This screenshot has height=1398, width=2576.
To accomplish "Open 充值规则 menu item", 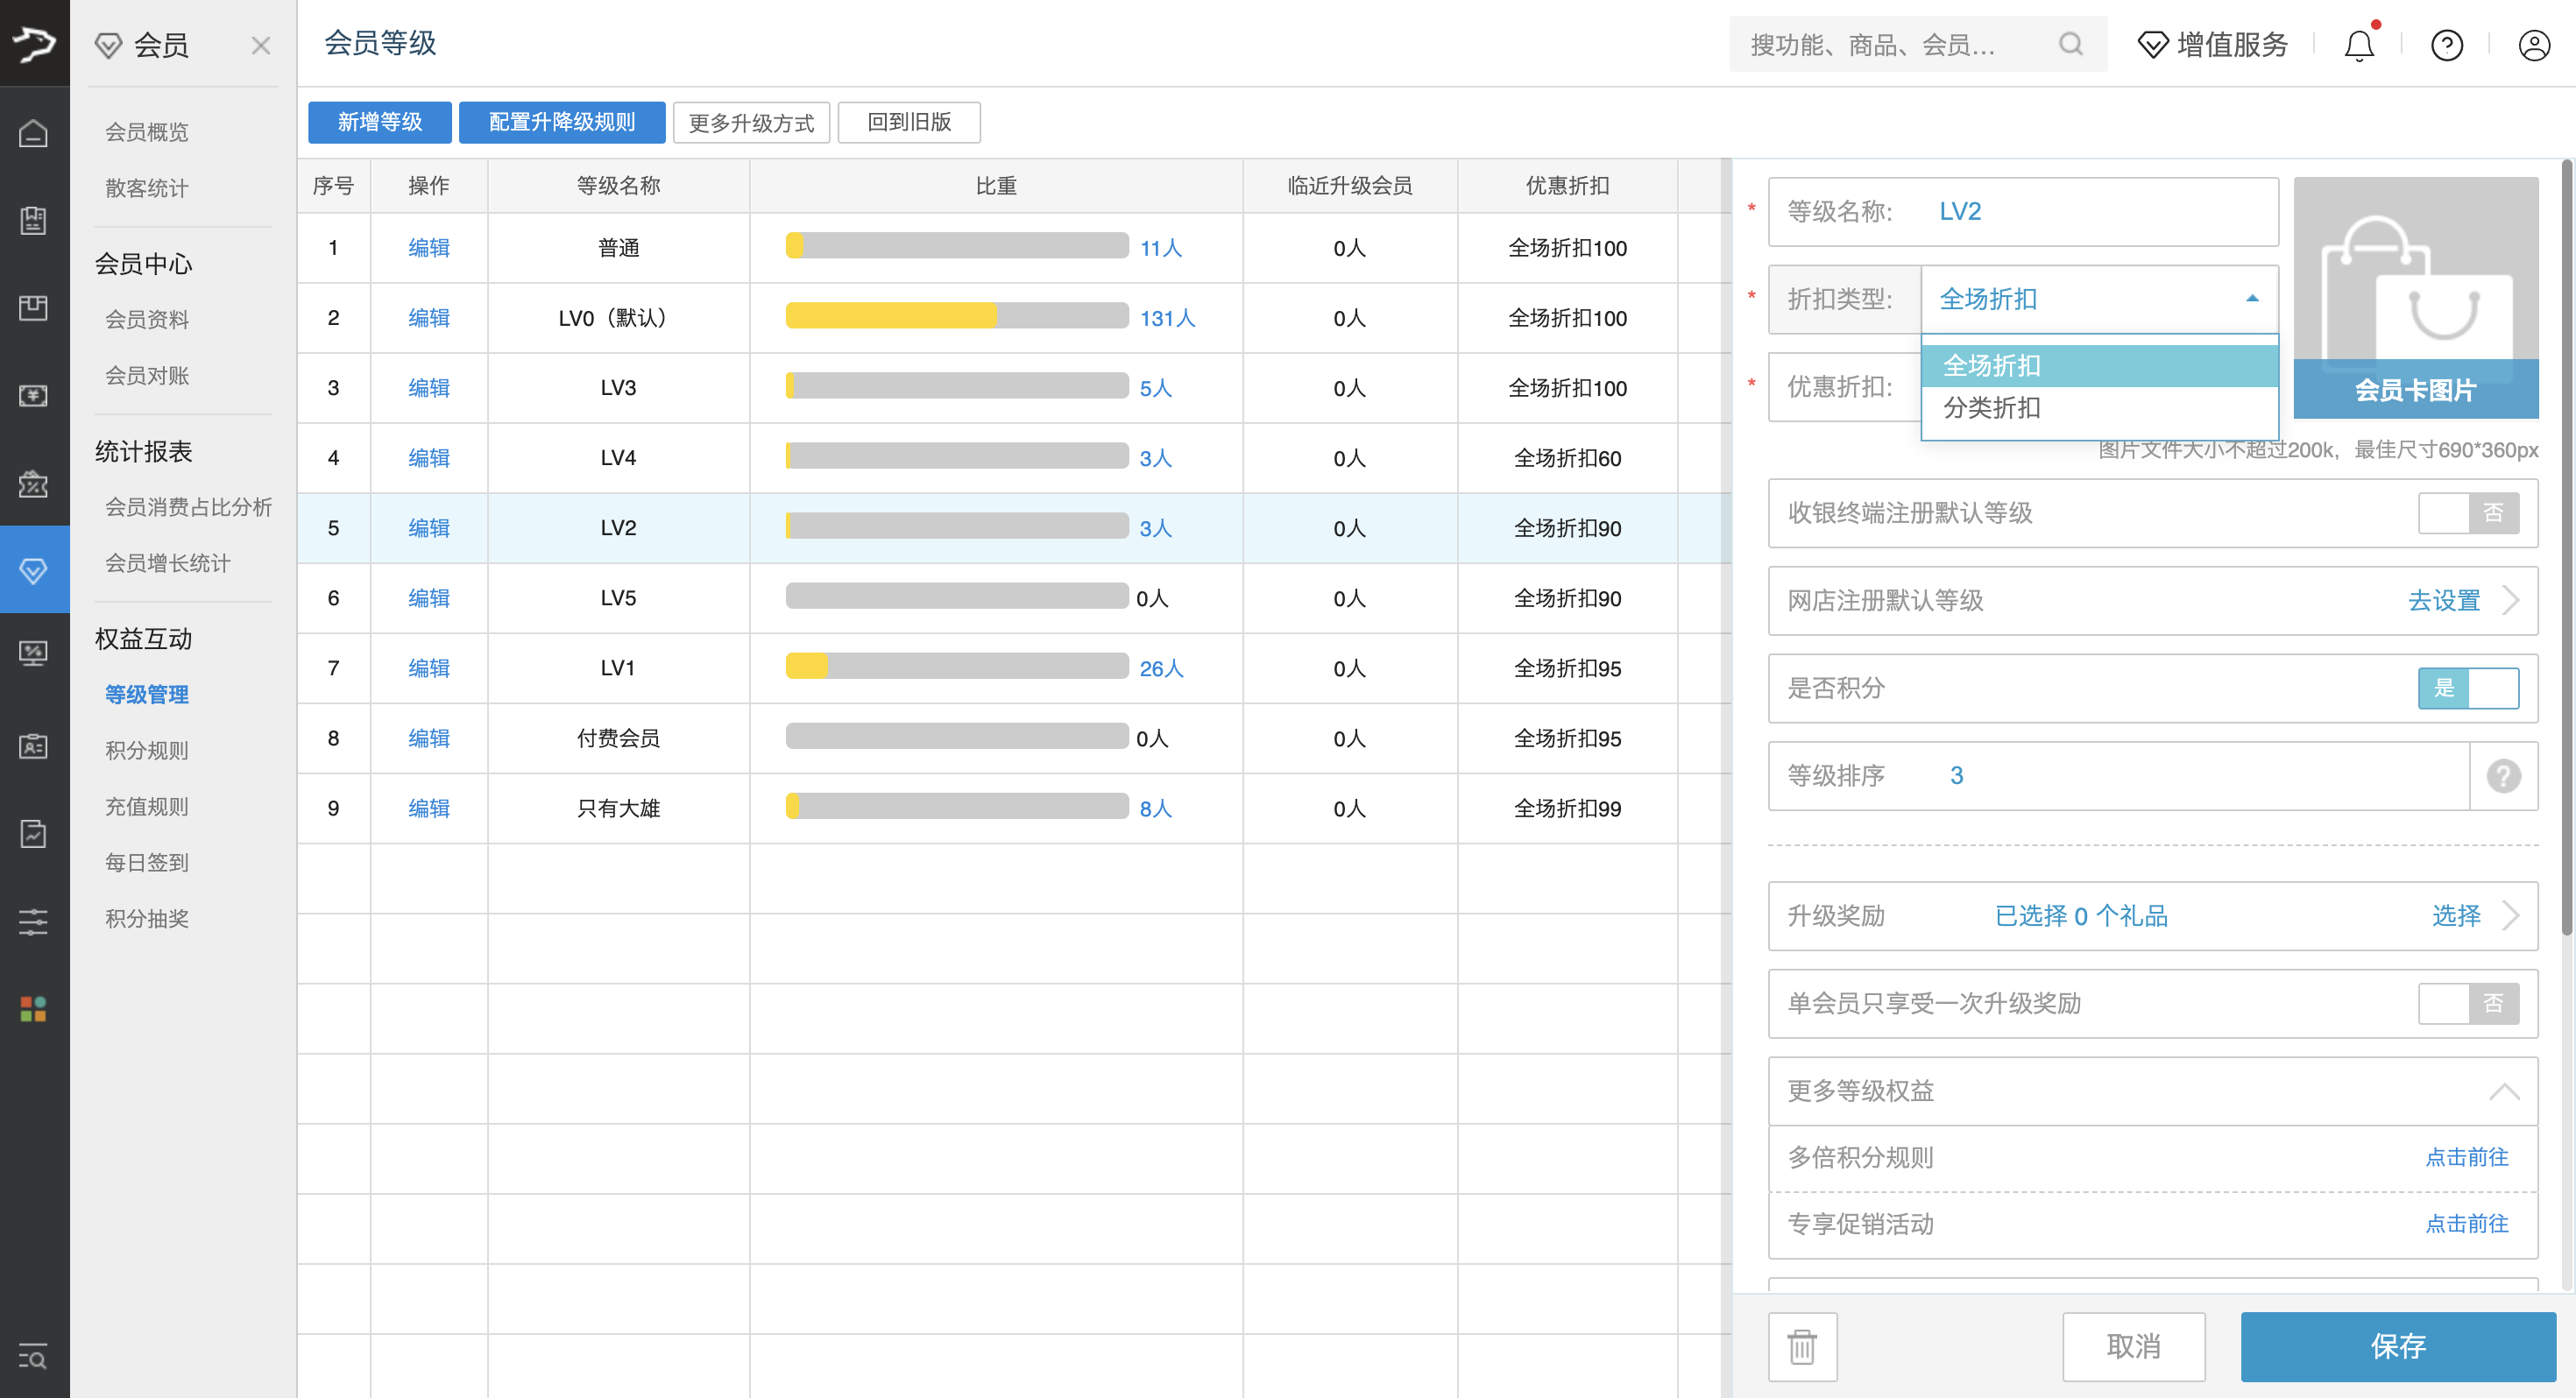I will click(147, 807).
